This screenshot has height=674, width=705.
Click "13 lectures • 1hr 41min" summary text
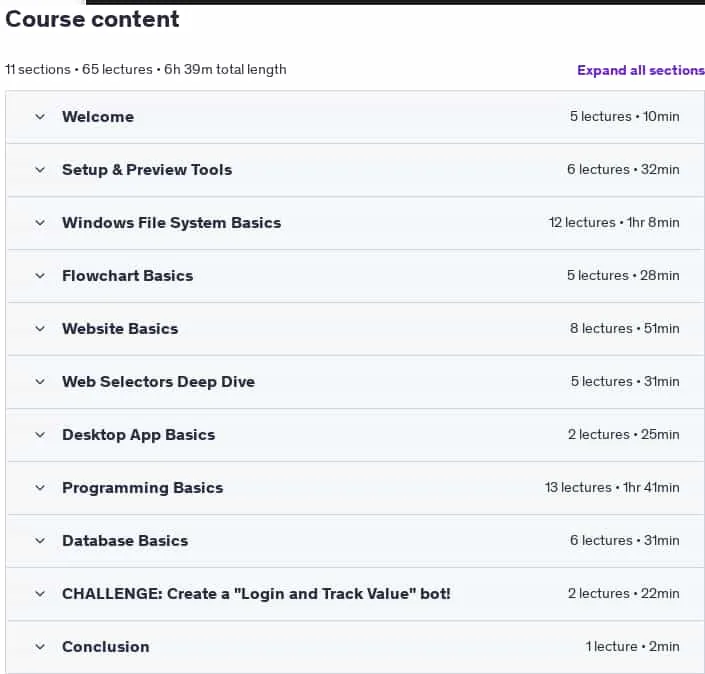pyautogui.click(x=612, y=487)
